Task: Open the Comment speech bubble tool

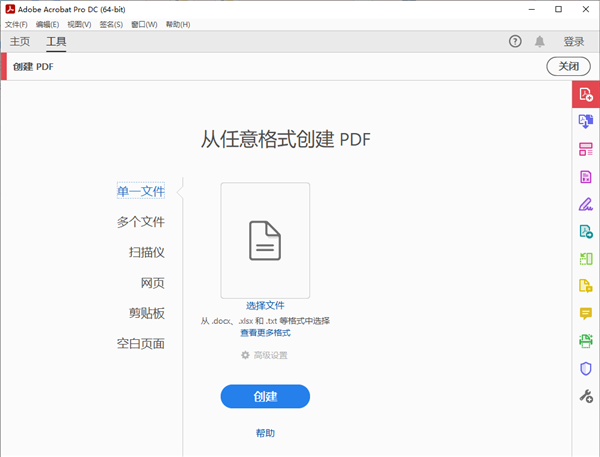Action: tap(585, 313)
